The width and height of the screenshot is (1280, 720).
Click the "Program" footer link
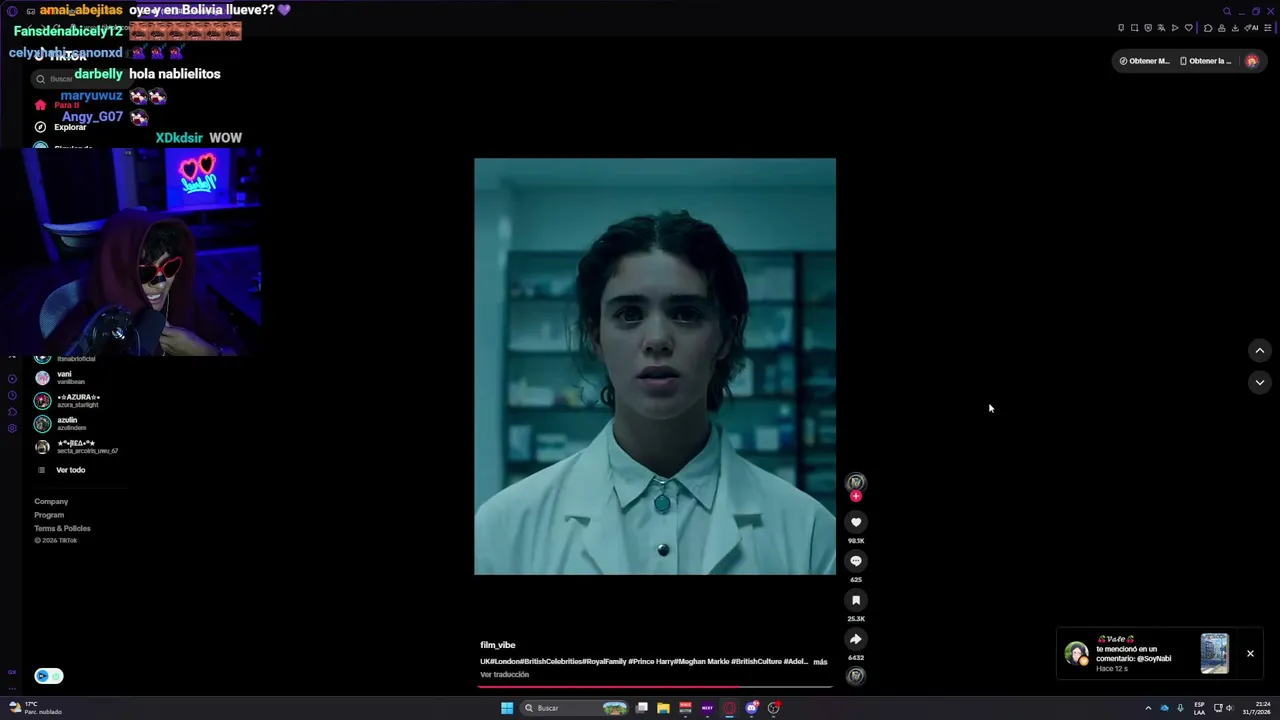click(x=49, y=515)
